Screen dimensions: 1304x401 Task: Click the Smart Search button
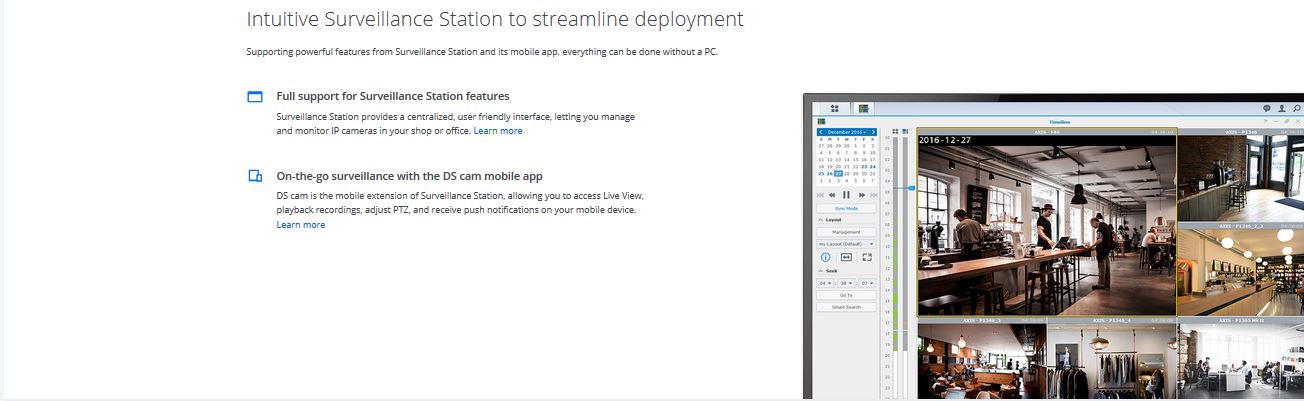coord(847,307)
